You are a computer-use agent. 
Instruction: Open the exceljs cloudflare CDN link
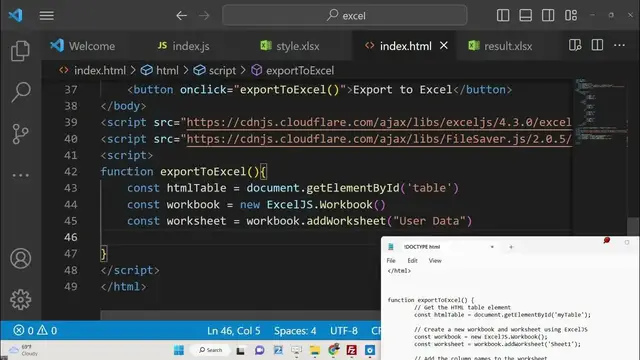(379, 122)
